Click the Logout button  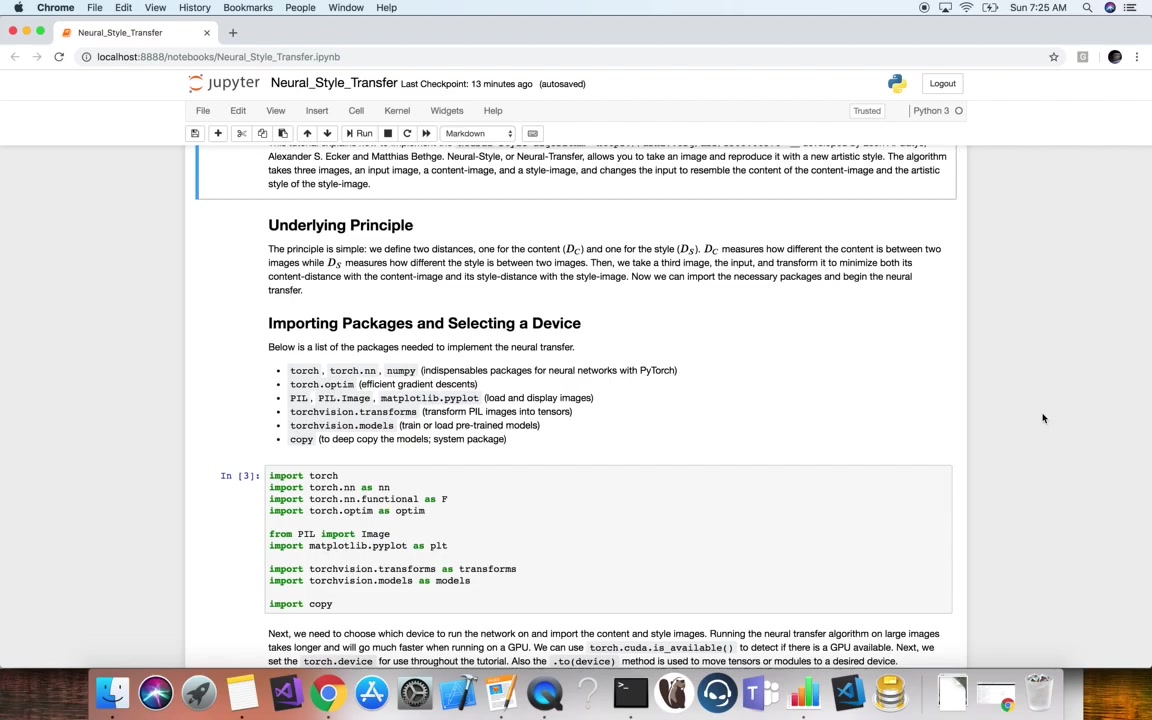pos(942,84)
